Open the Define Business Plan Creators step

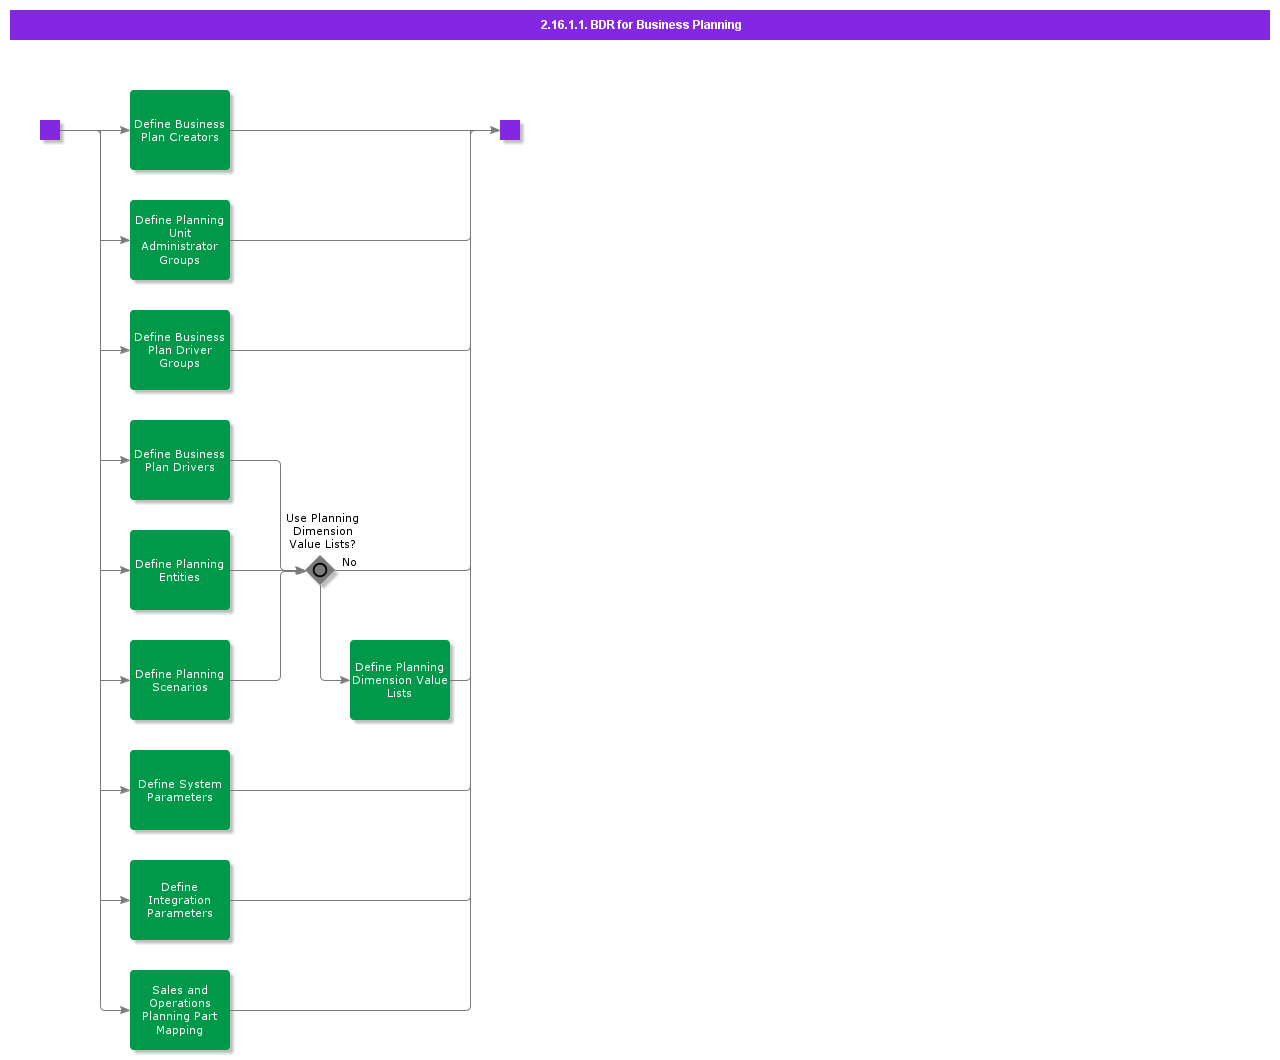coord(180,130)
